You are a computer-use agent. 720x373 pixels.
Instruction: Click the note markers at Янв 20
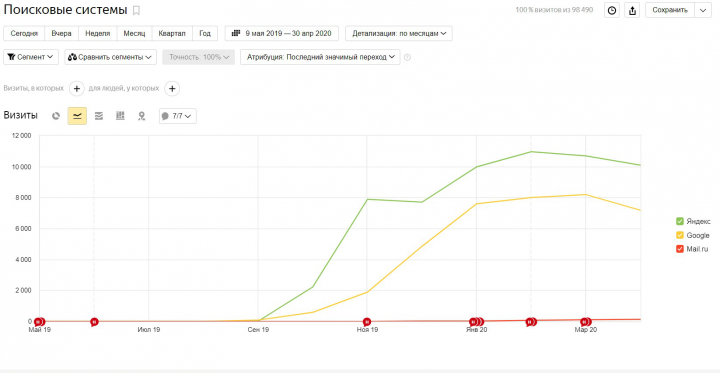477,322
